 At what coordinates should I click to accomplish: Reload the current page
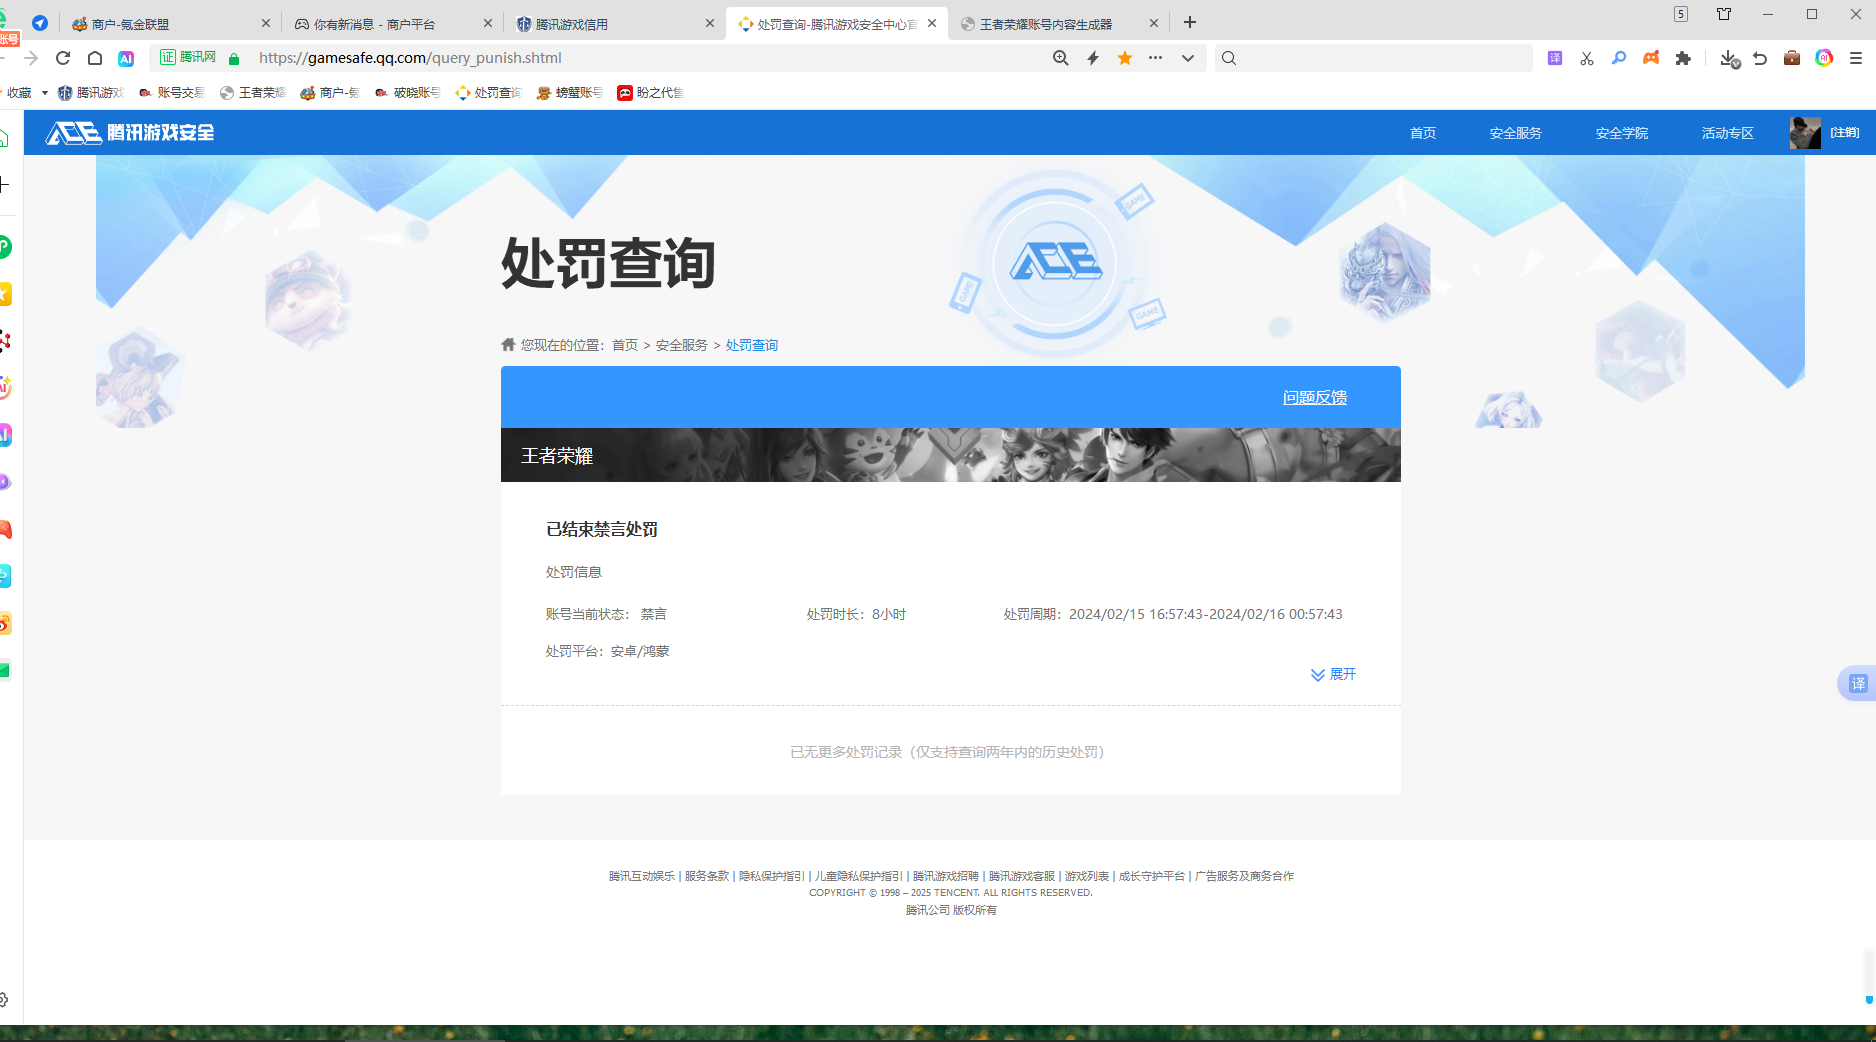63,58
